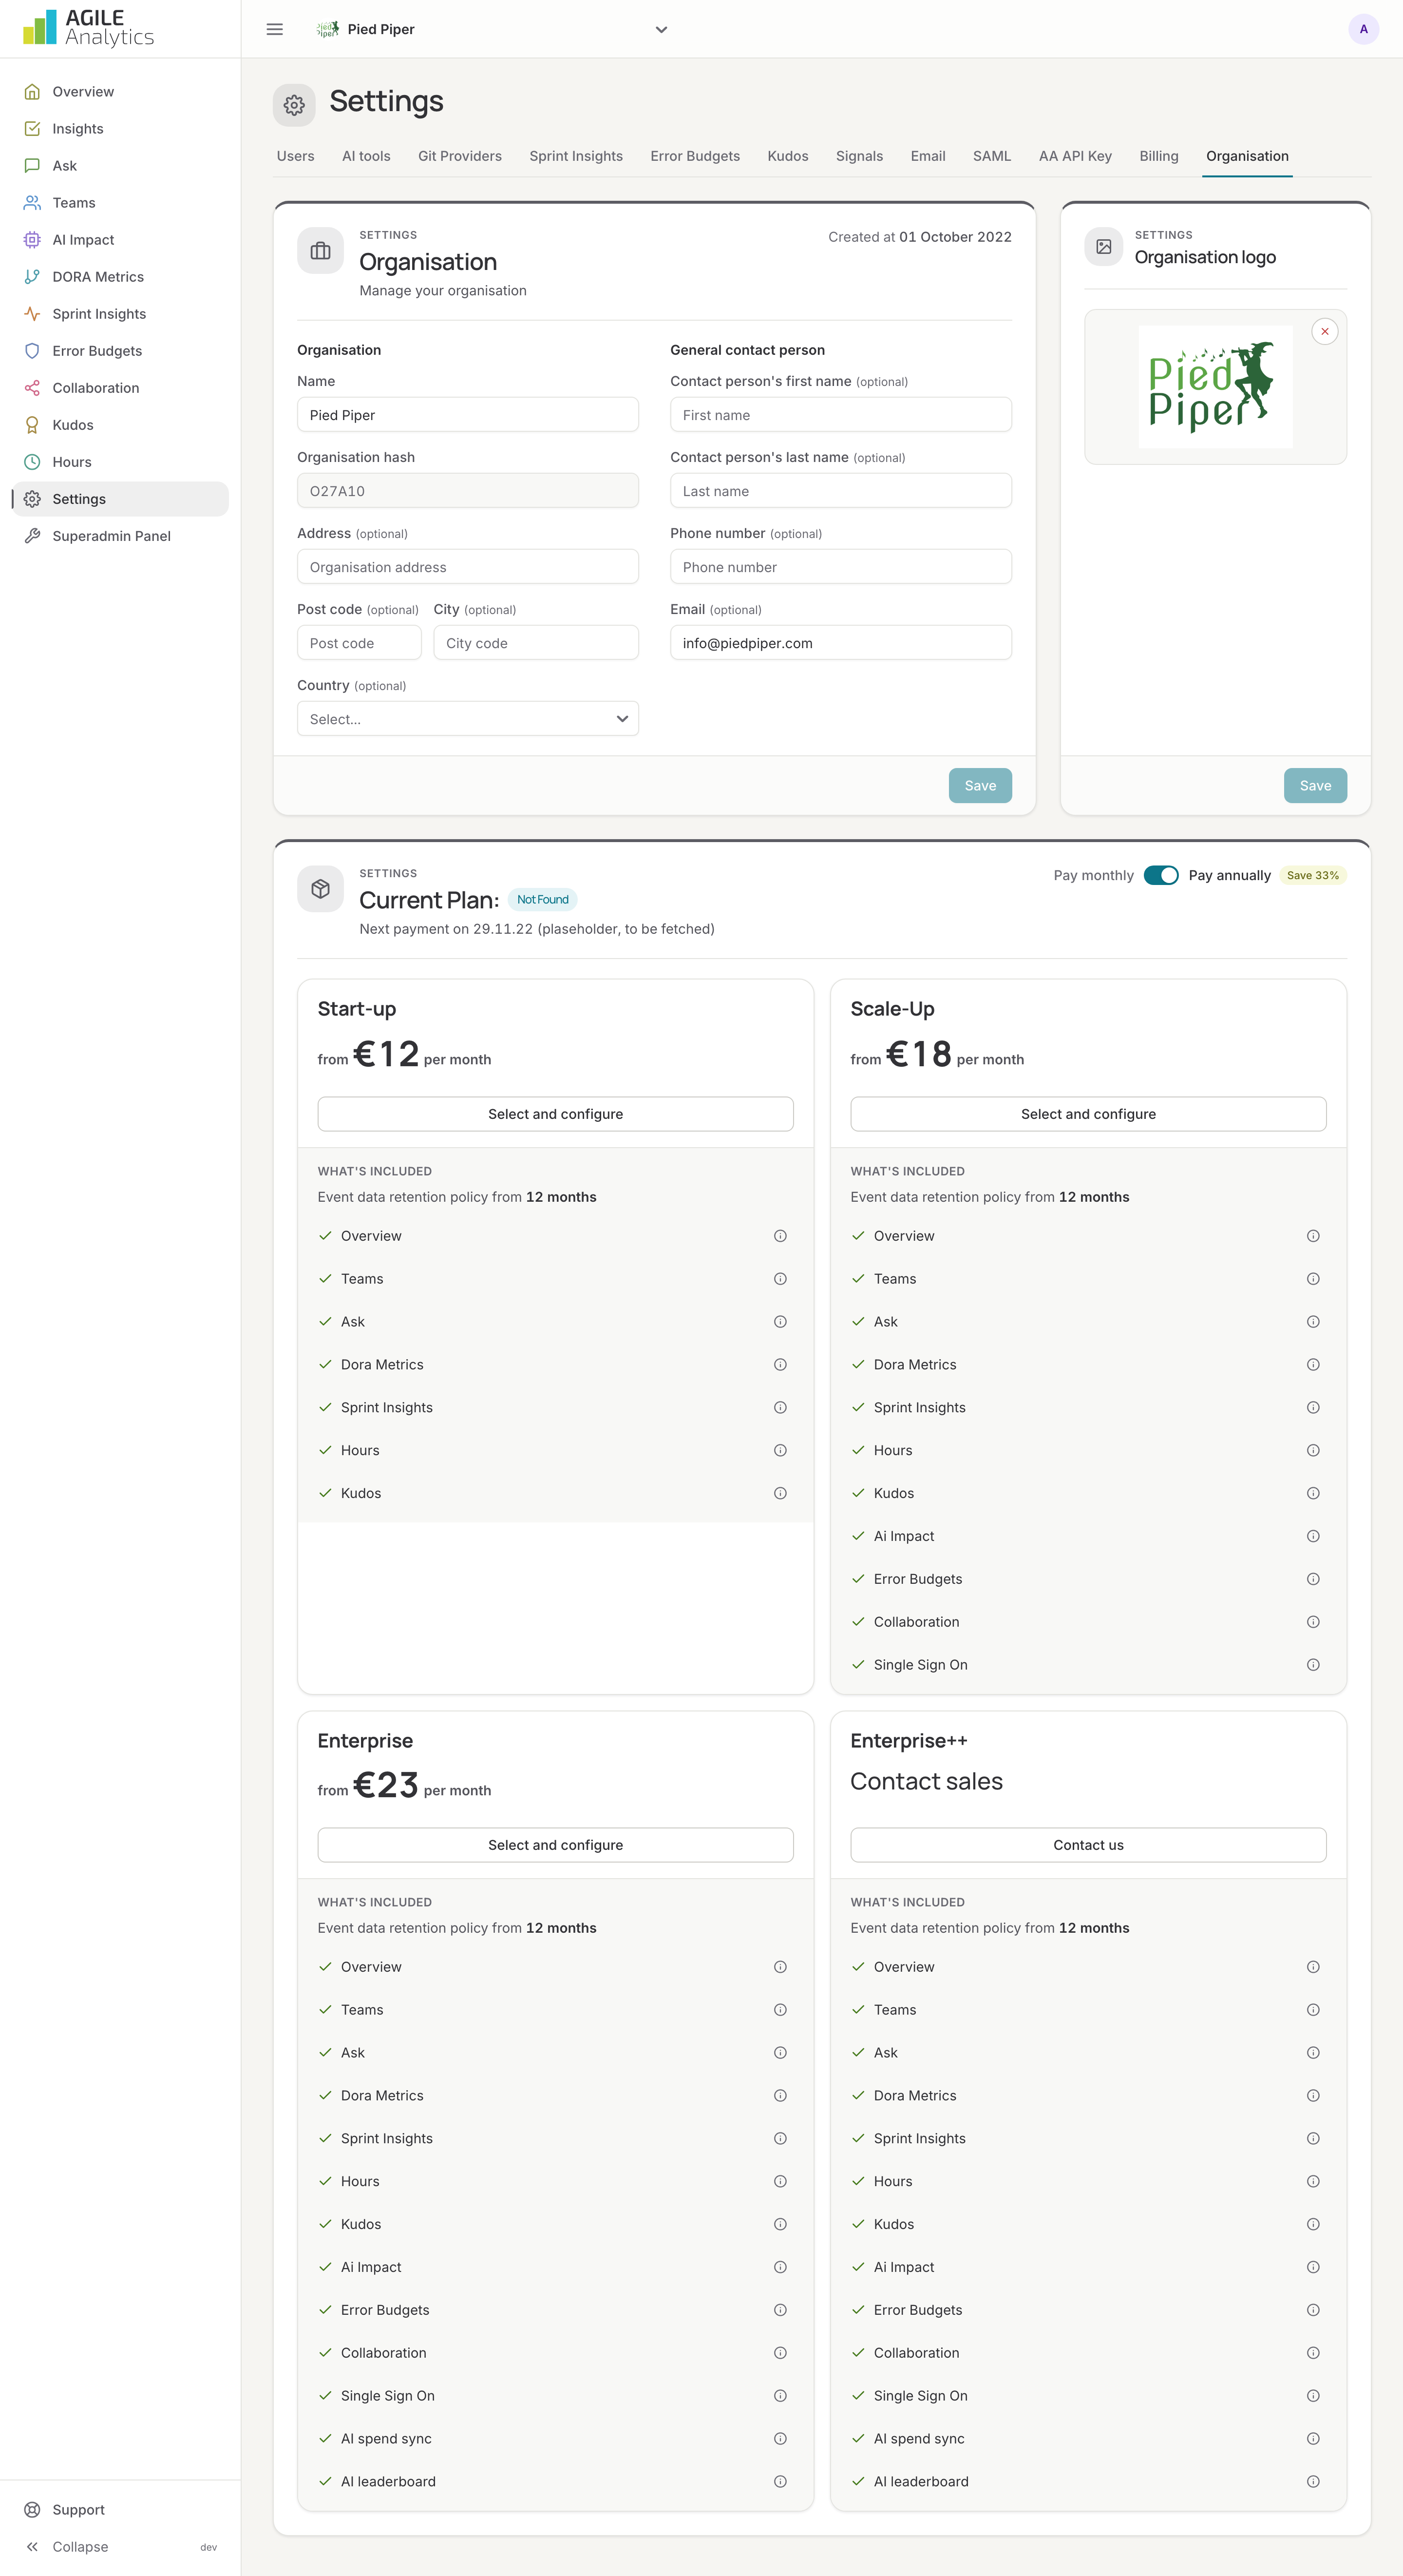
Task: Show info for Start-up Overview feature
Action: coord(780,1236)
